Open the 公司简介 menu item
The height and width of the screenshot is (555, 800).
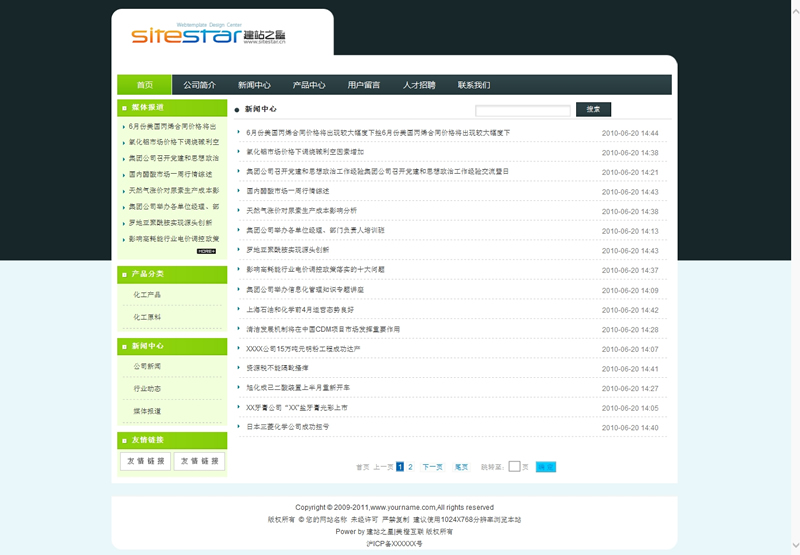[199, 85]
